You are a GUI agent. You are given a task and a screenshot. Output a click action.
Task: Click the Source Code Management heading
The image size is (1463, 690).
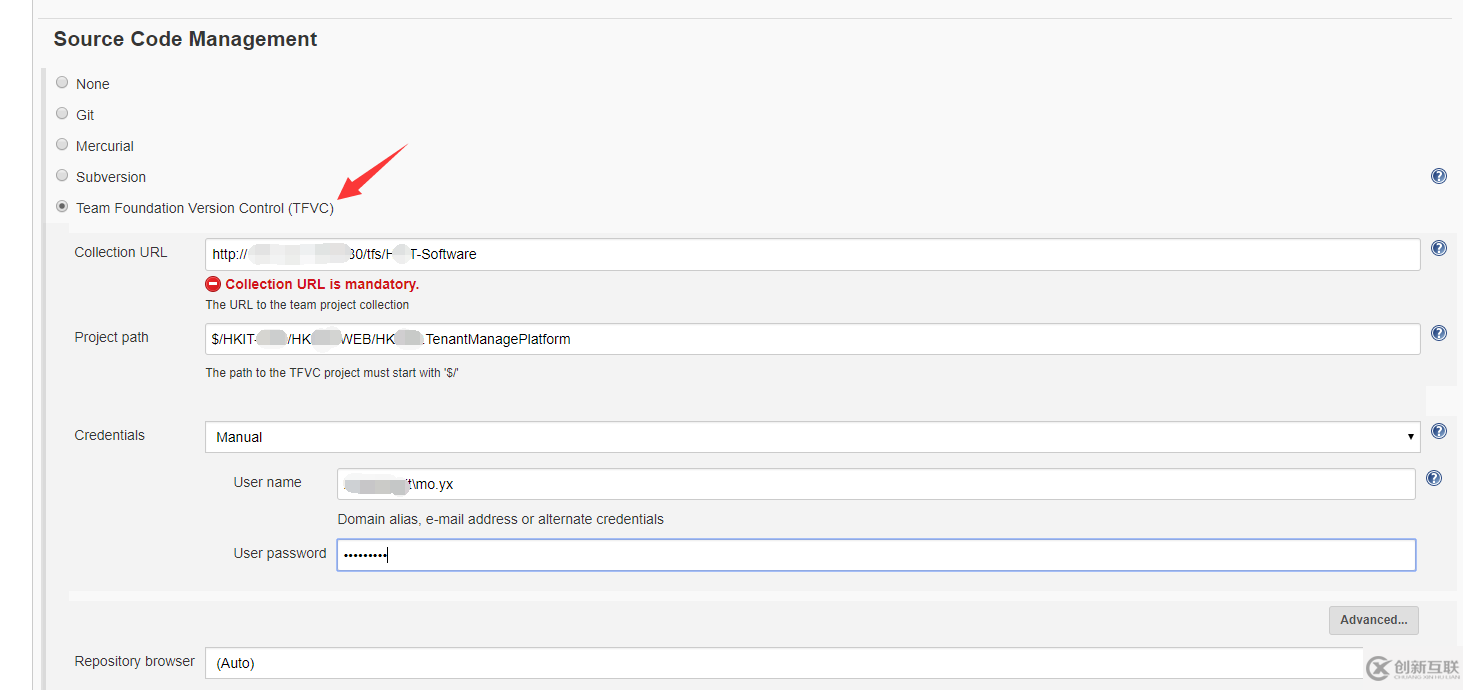click(x=185, y=39)
